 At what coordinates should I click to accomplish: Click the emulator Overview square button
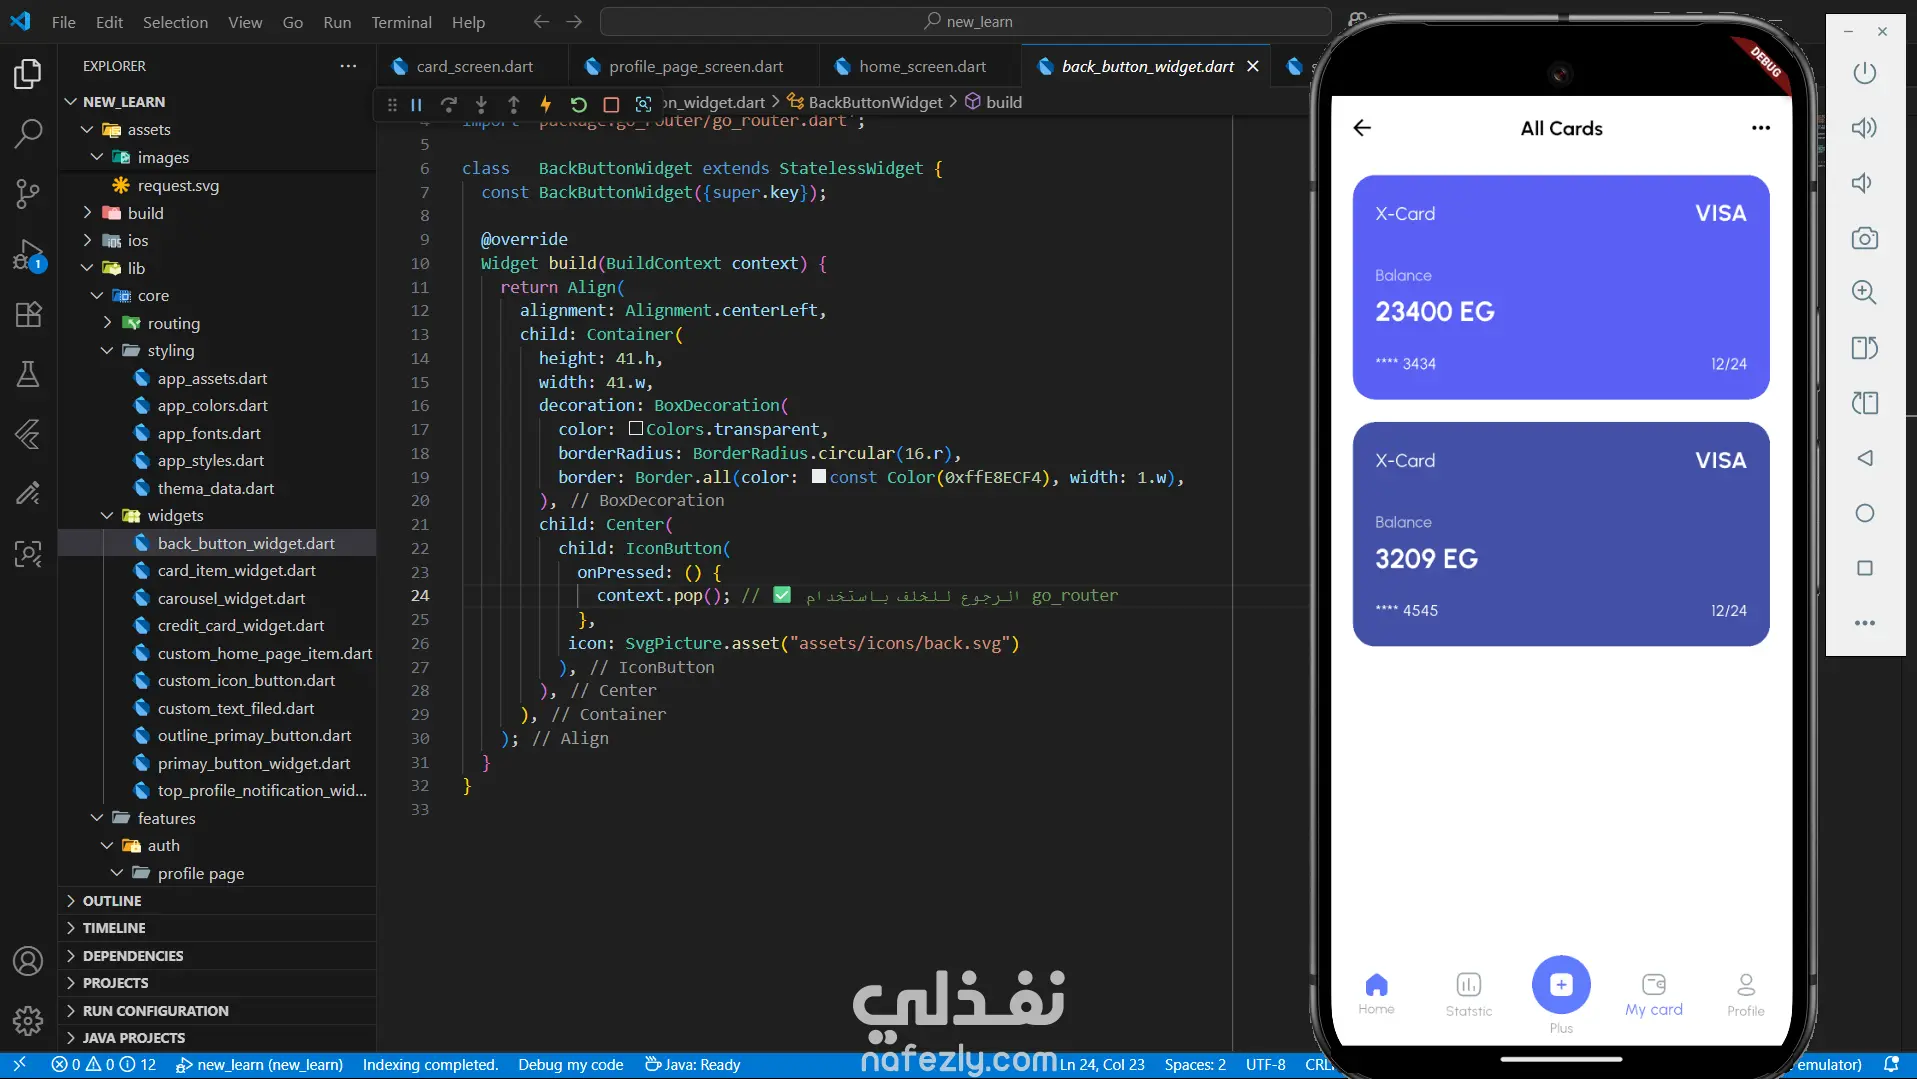tap(1864, 568)
